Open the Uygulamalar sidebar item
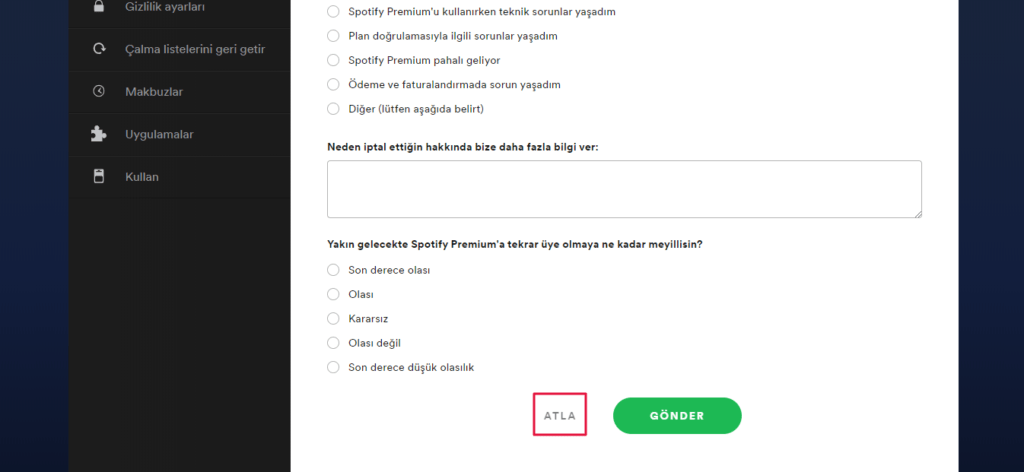 pyautogui.click(x=159, y=134)
